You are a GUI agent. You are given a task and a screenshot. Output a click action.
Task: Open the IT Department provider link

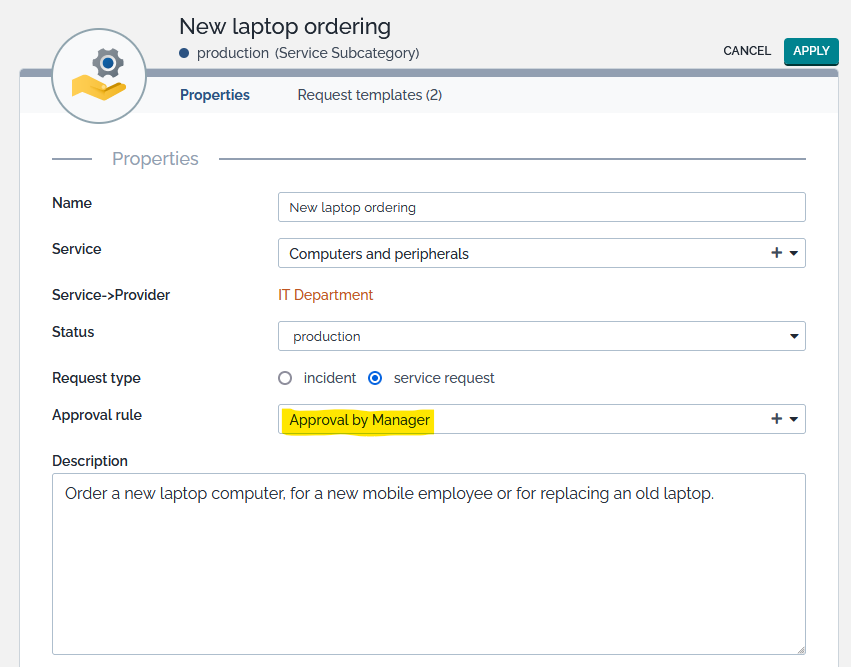point(325,295)
